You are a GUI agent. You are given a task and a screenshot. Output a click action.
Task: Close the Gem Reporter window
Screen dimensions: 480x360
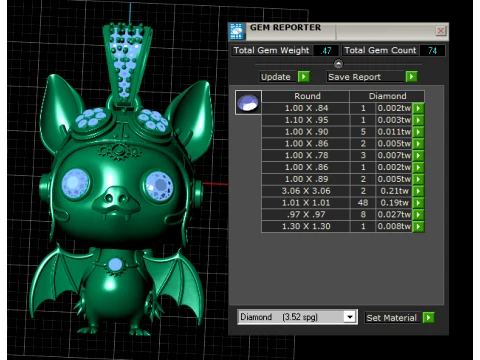point(441,31)
